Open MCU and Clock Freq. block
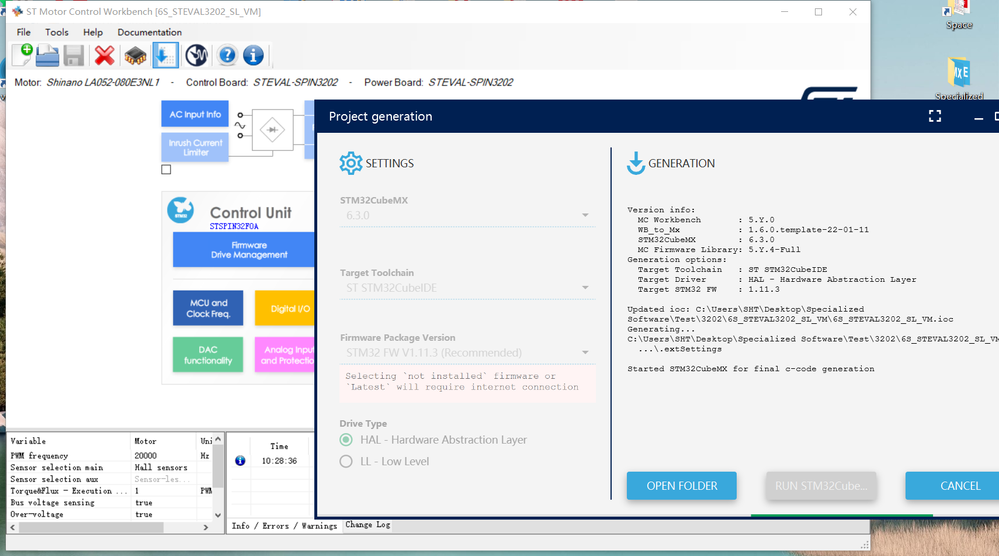Screen dimensions: 999x556 coord(208,308)
